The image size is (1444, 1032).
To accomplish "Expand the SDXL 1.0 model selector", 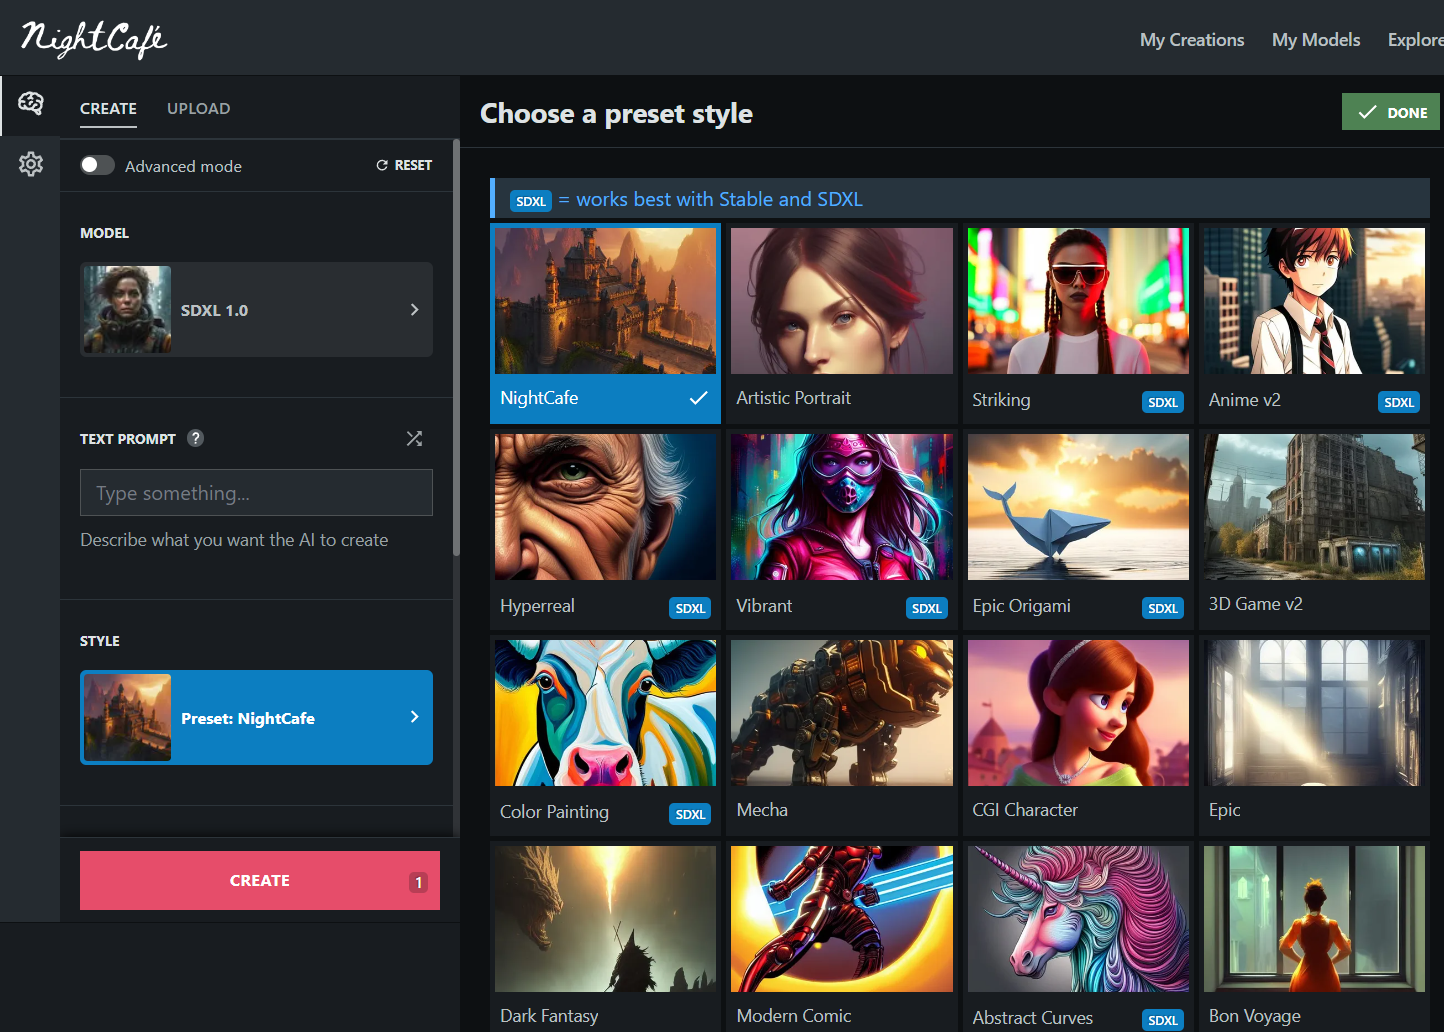I will (256, 310).
